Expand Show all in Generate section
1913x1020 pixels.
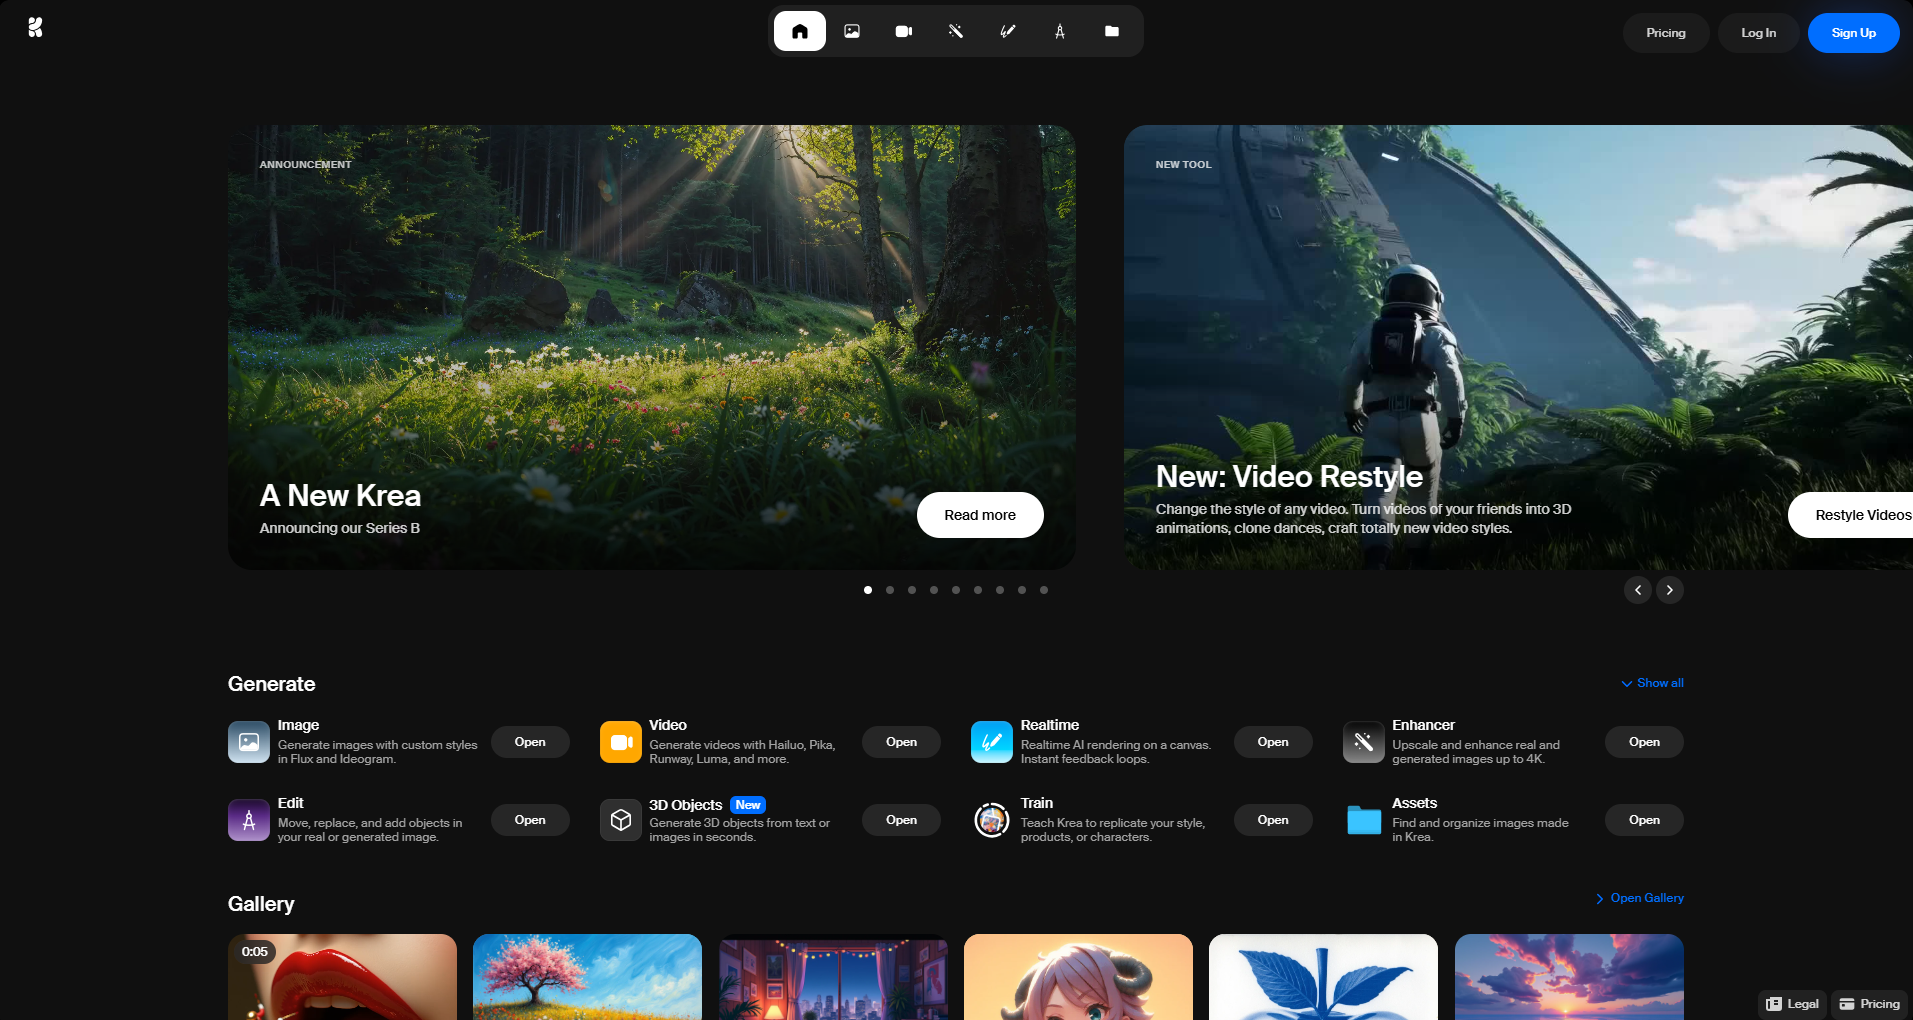pos(1652,683)
